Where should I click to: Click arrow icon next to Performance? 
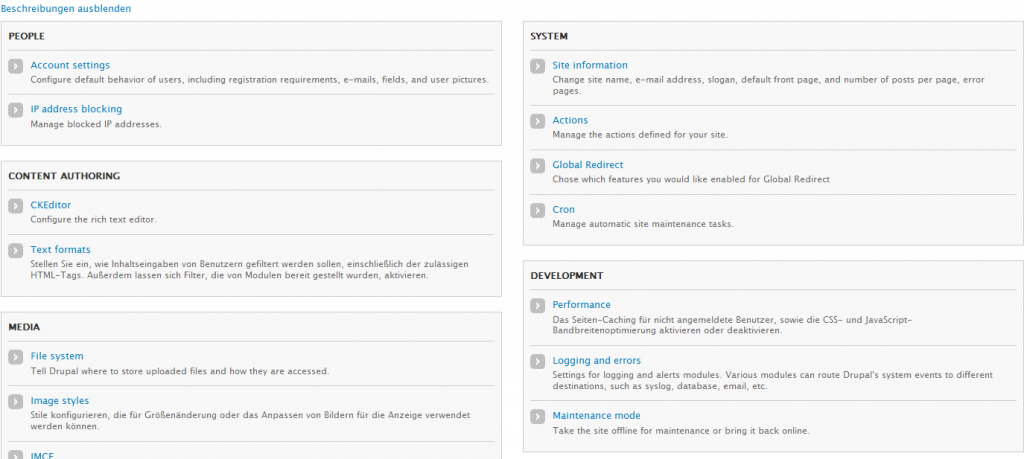coord(537,306)
